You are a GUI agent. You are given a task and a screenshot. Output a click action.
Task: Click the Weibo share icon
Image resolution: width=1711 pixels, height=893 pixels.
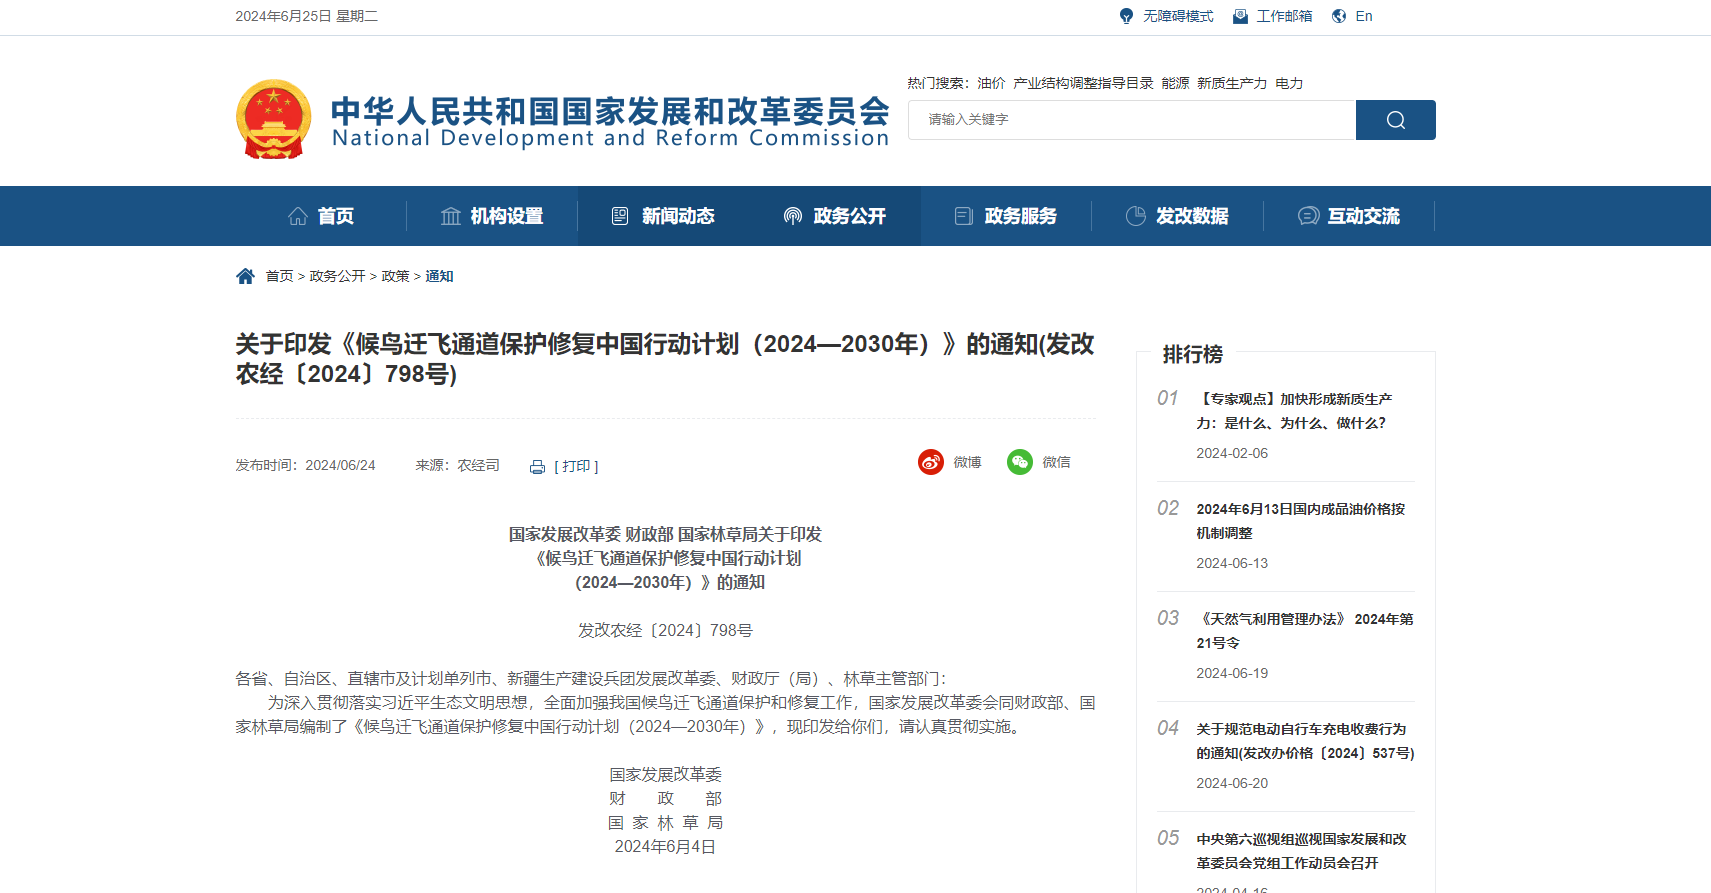[931, 462]
